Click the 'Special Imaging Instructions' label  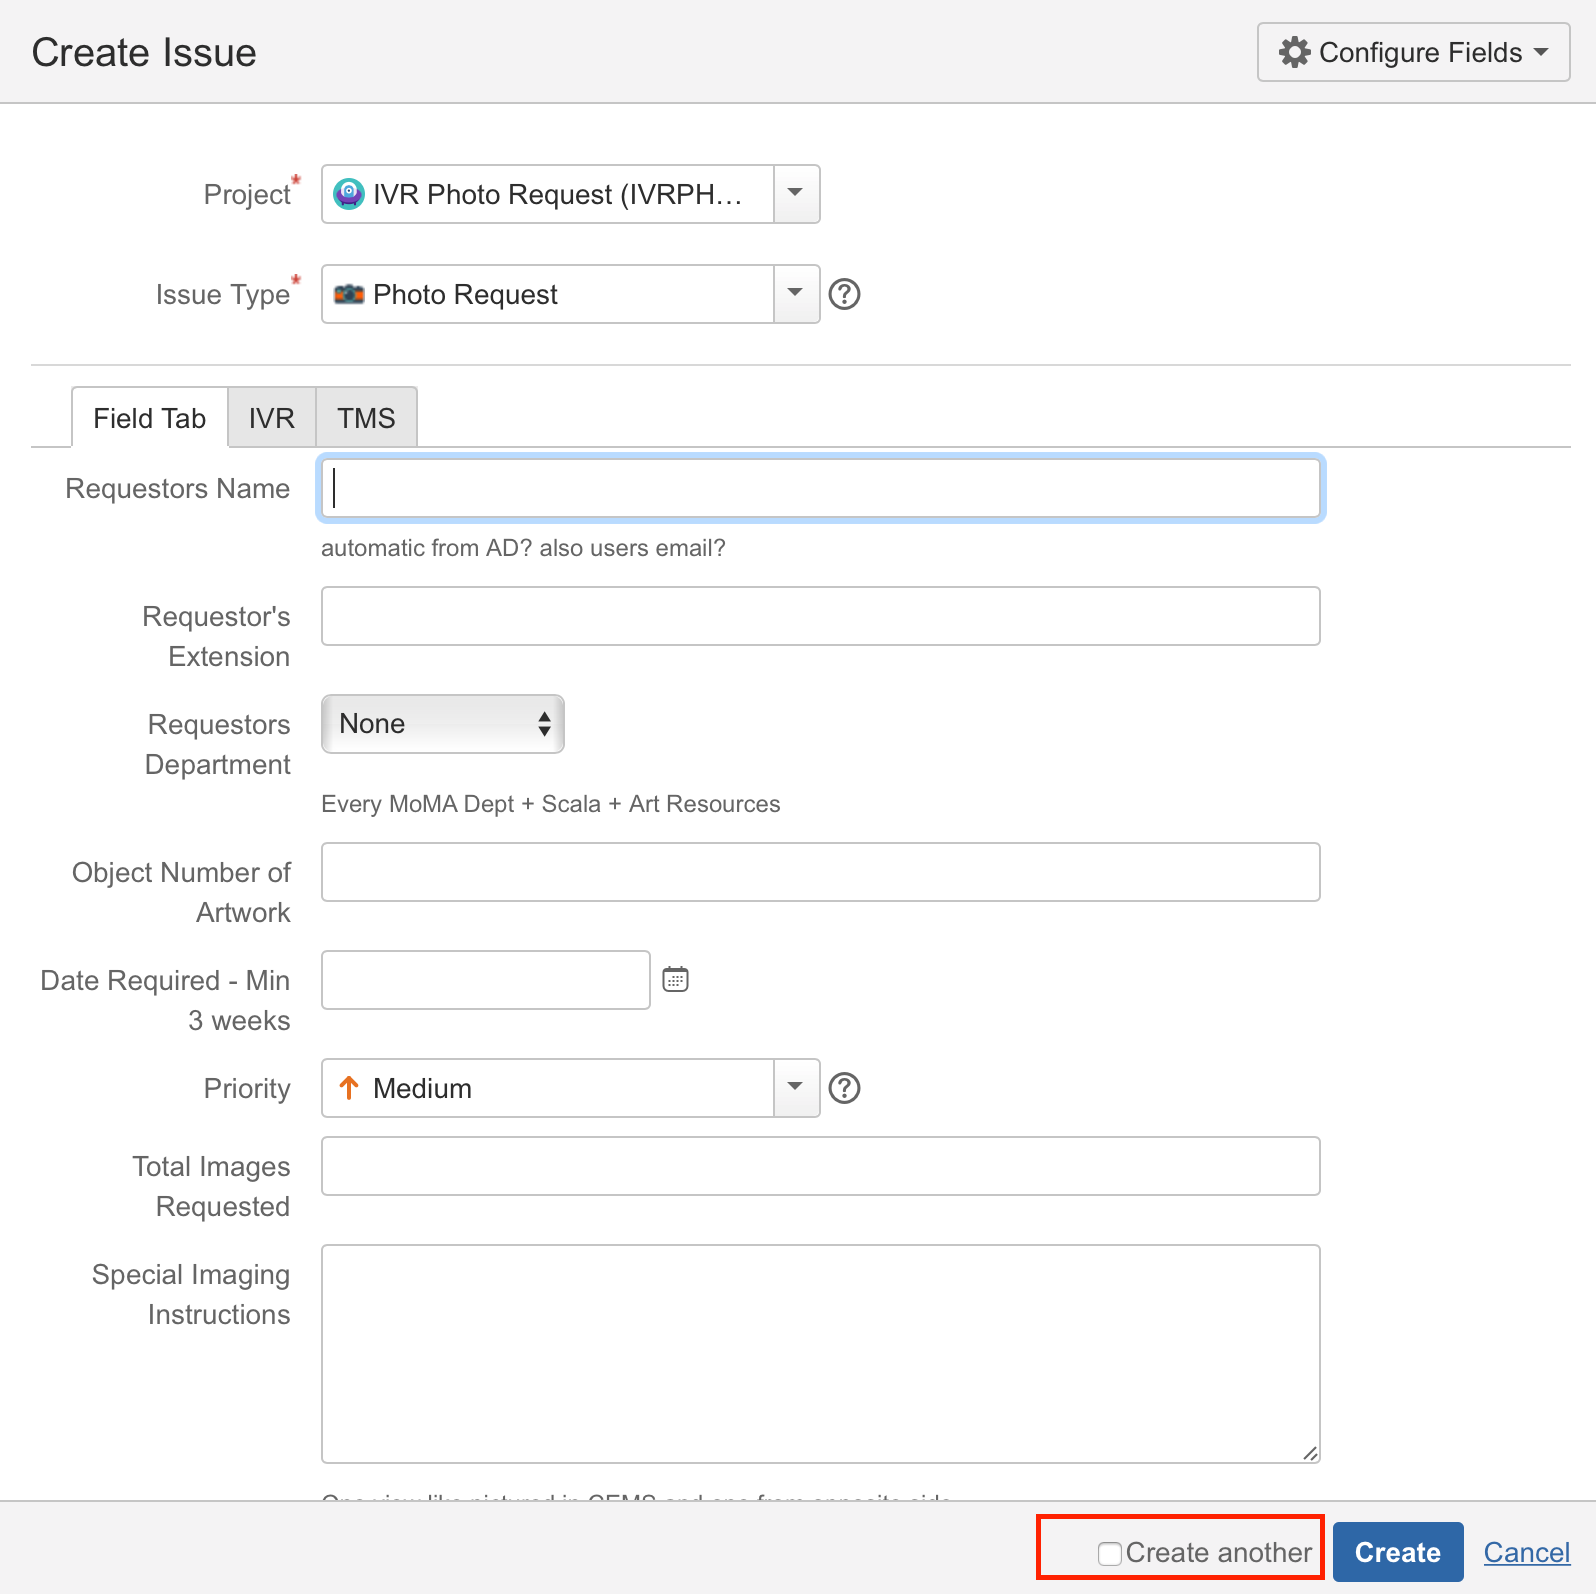coord(191,1294)
